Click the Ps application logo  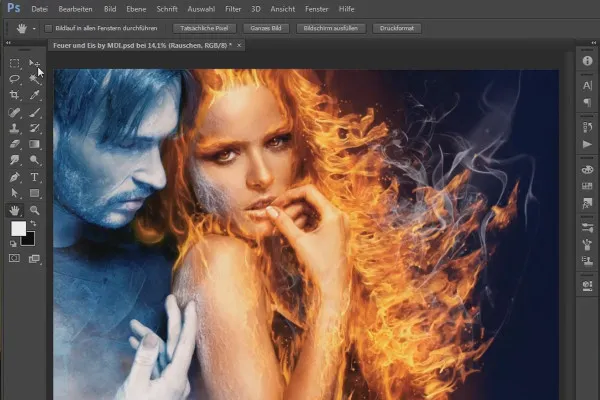pos(14,8)
